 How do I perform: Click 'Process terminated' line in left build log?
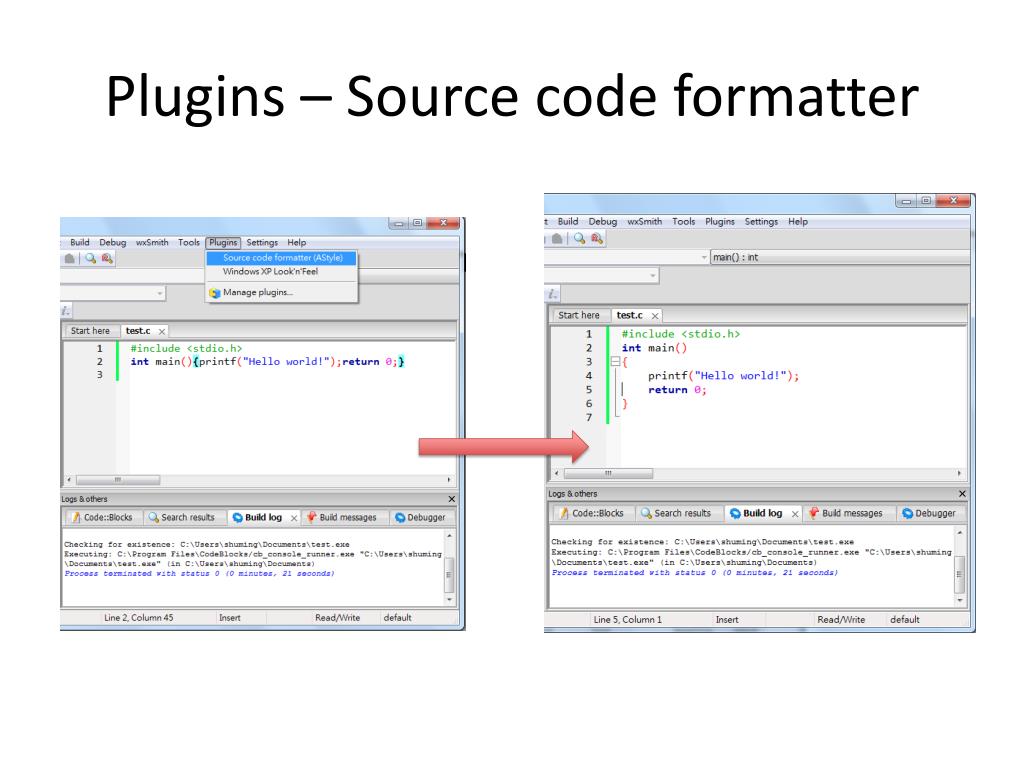199,573
